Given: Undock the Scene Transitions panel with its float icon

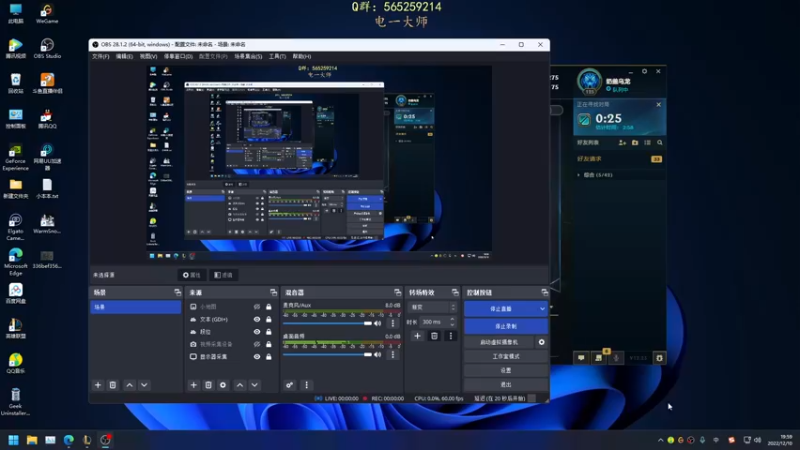Looking at the screenshot, I should click(455, 292).
